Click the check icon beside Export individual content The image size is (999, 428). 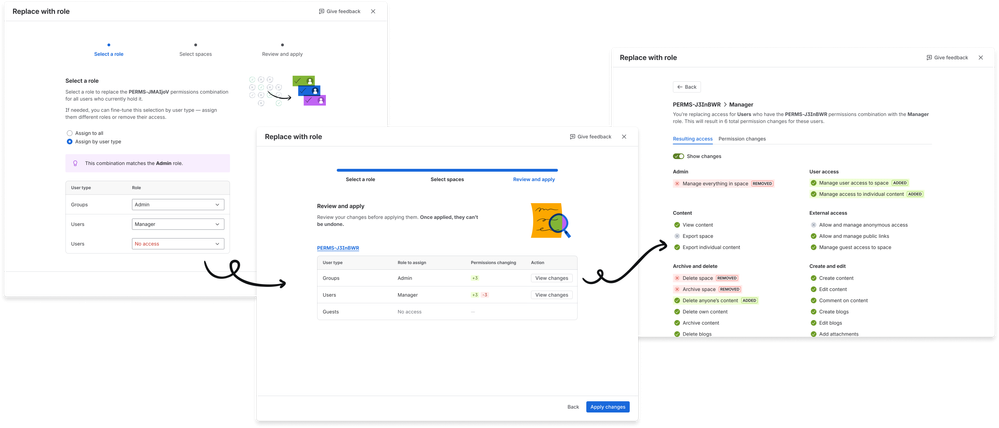click(x=677, y=247)
